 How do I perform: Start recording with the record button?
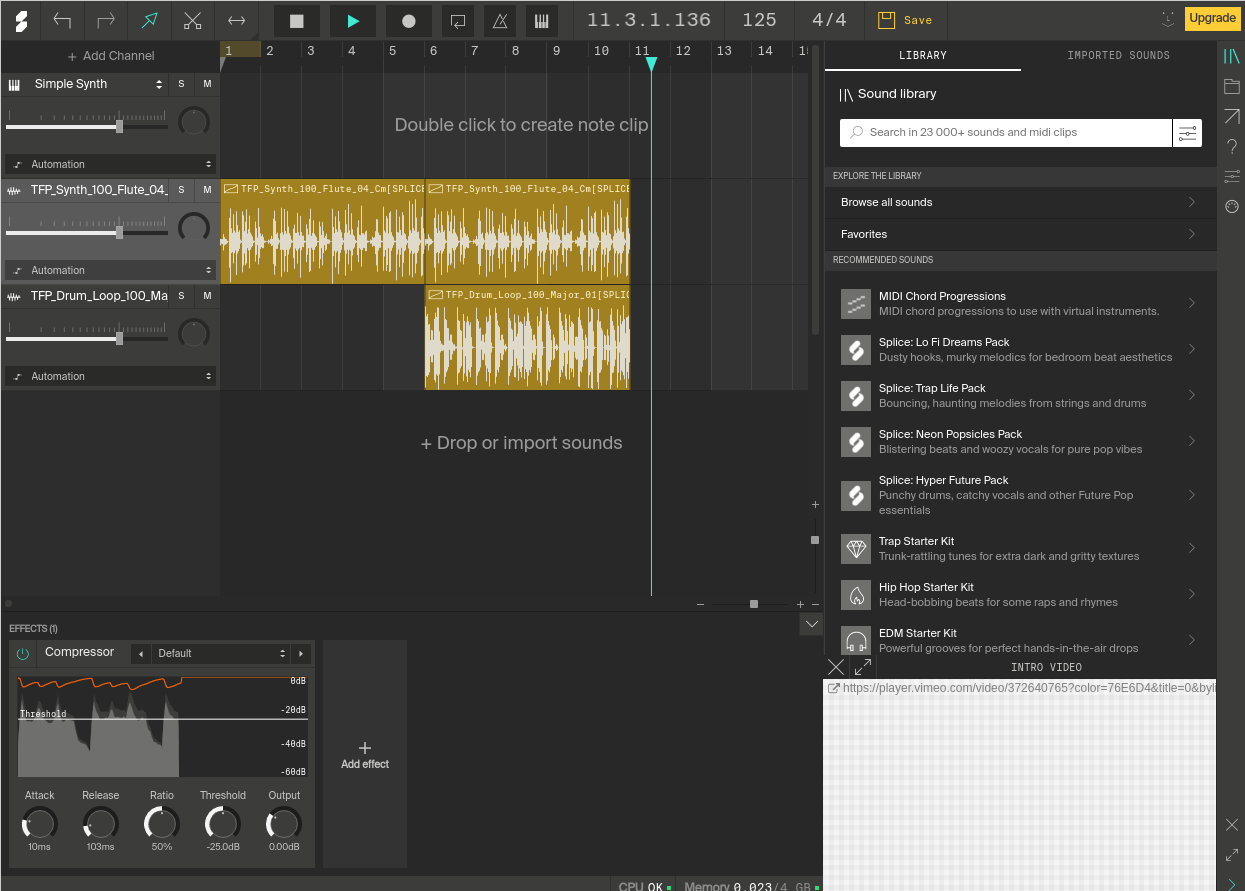(409, 20)
